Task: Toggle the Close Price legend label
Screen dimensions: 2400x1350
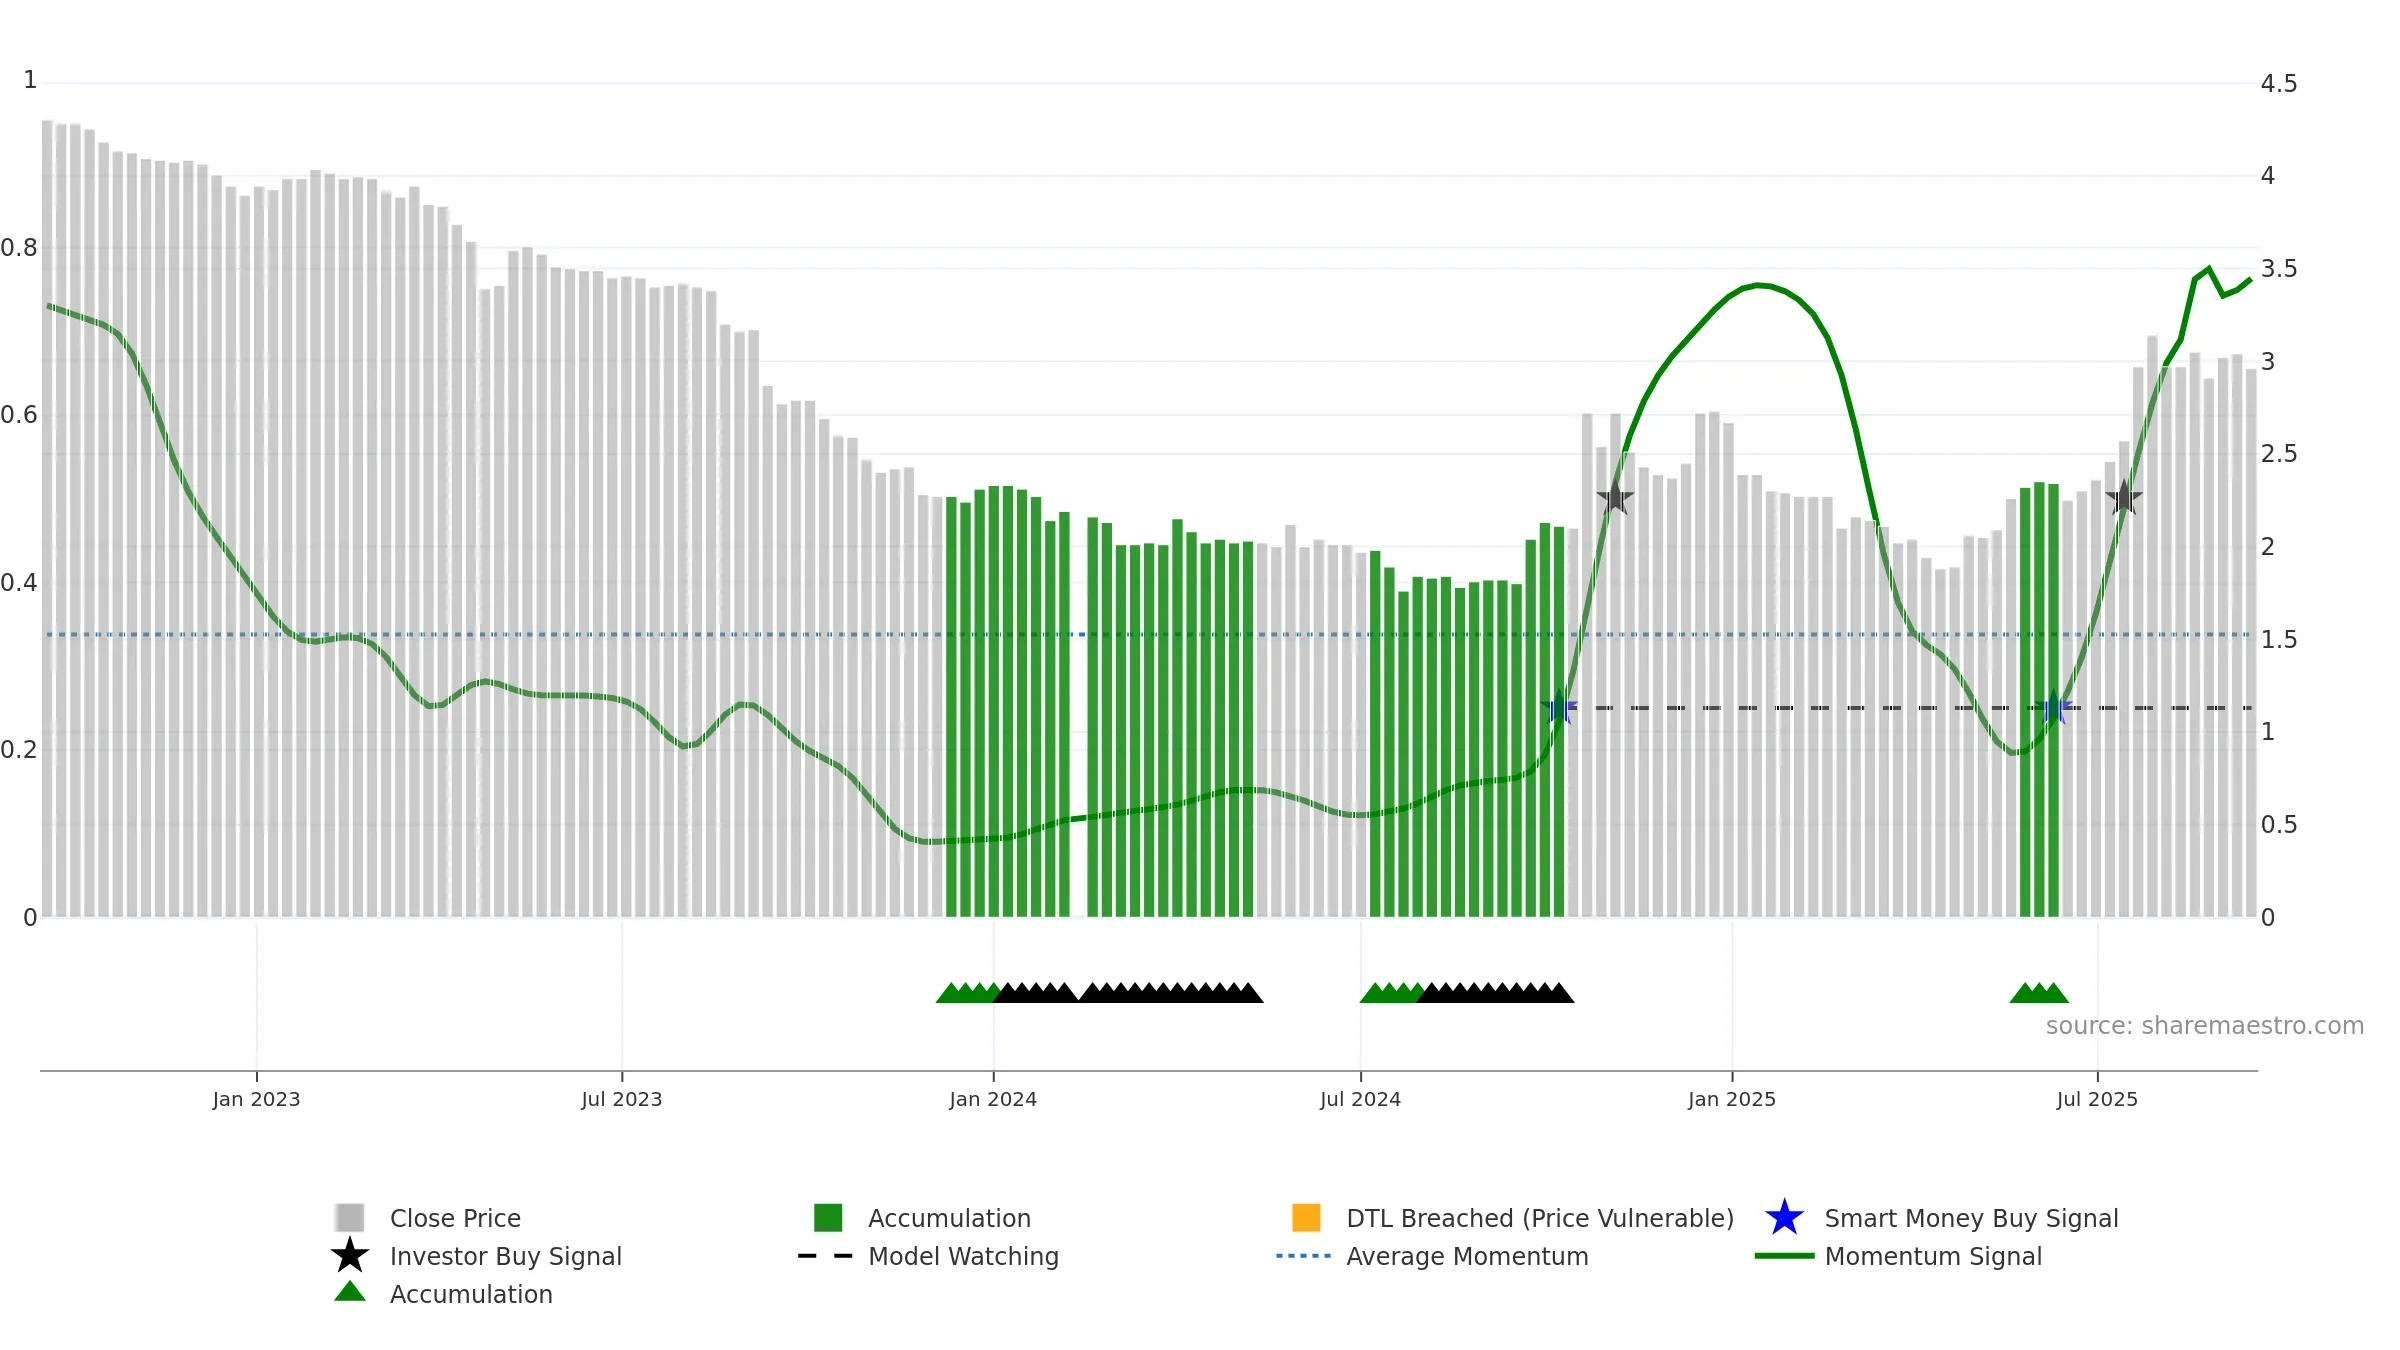Action: 455,1218
